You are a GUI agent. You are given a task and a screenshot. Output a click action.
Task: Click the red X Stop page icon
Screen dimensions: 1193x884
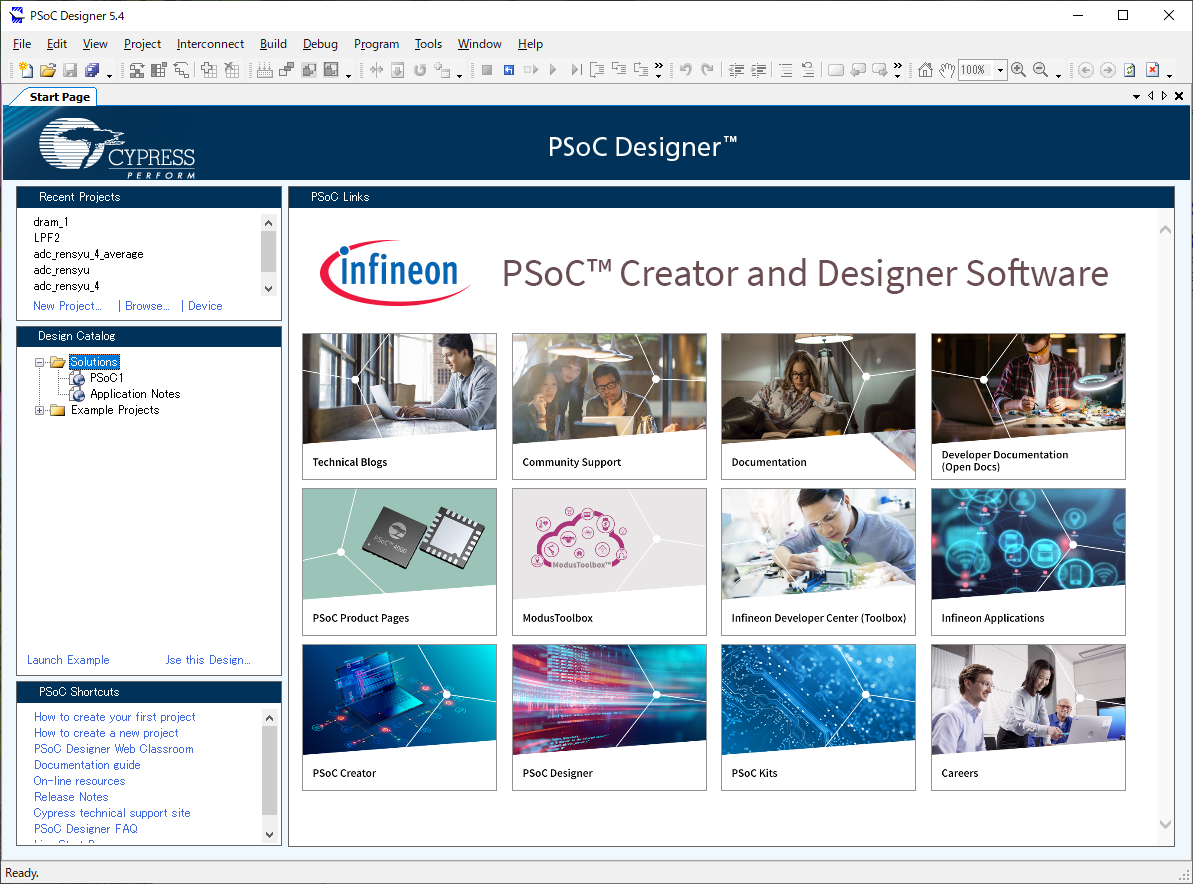(1153, 70)
